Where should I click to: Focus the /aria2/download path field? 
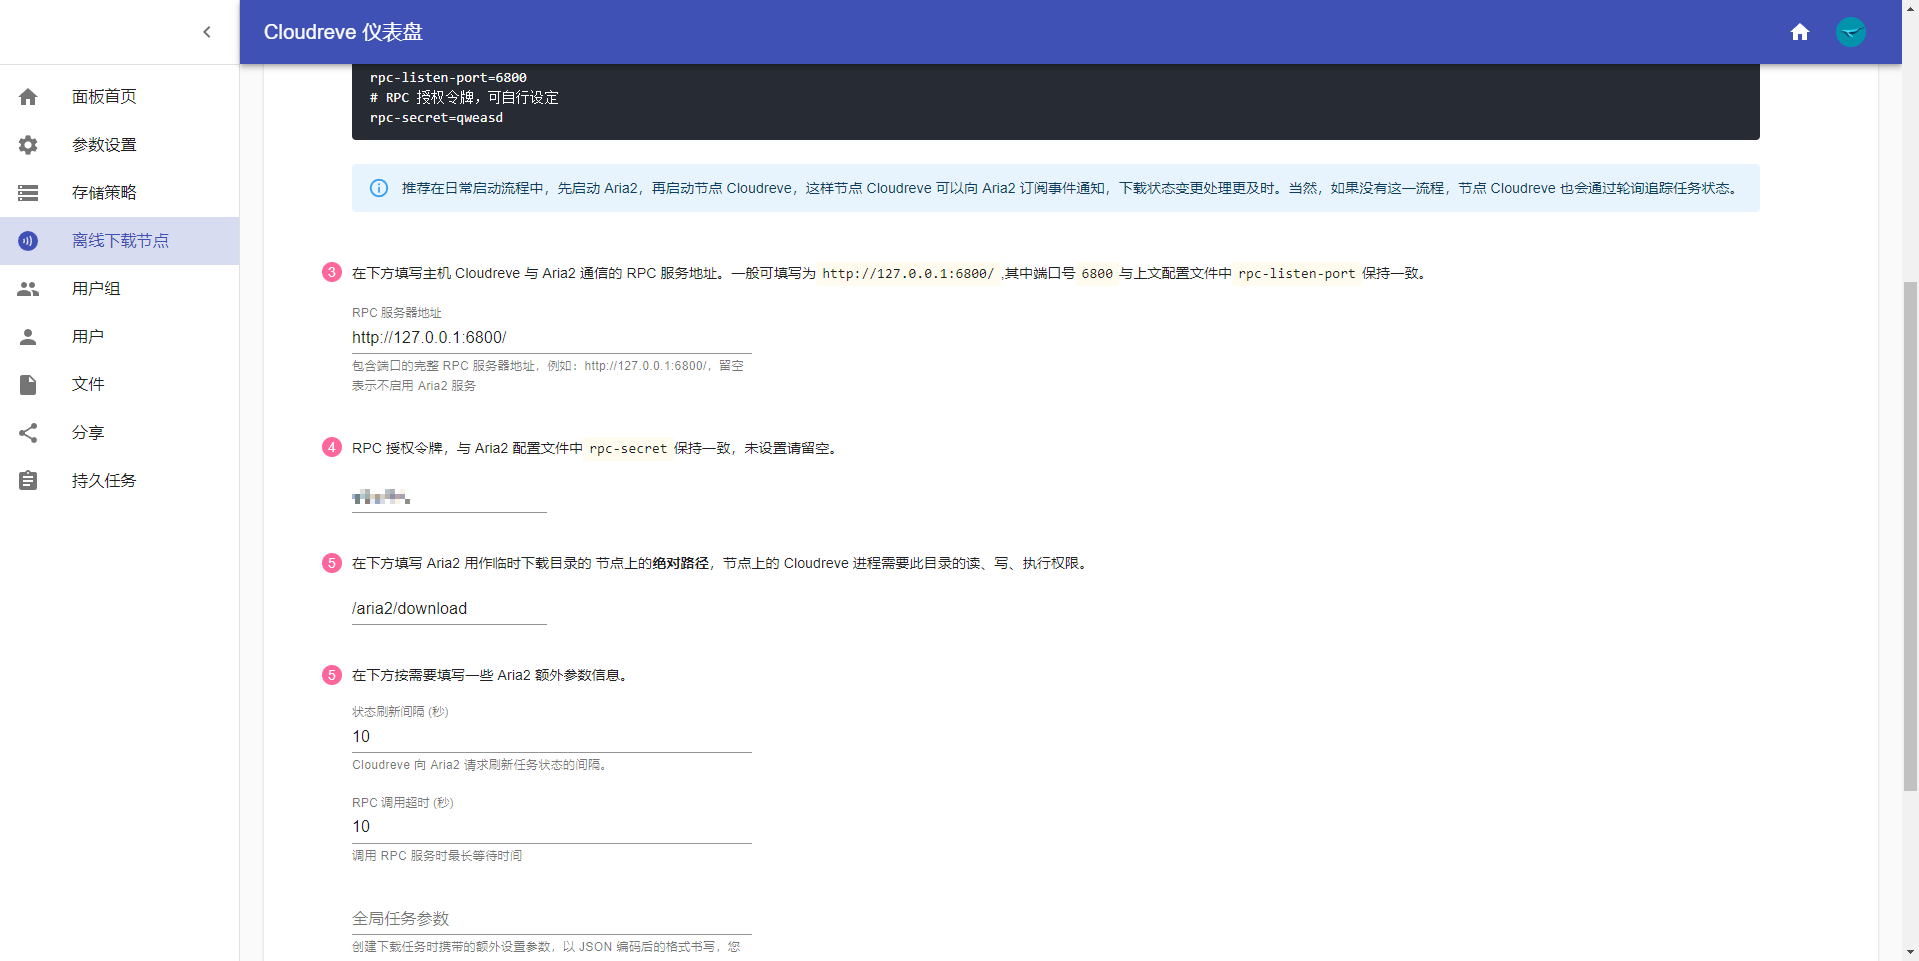(x=449, y=609)
